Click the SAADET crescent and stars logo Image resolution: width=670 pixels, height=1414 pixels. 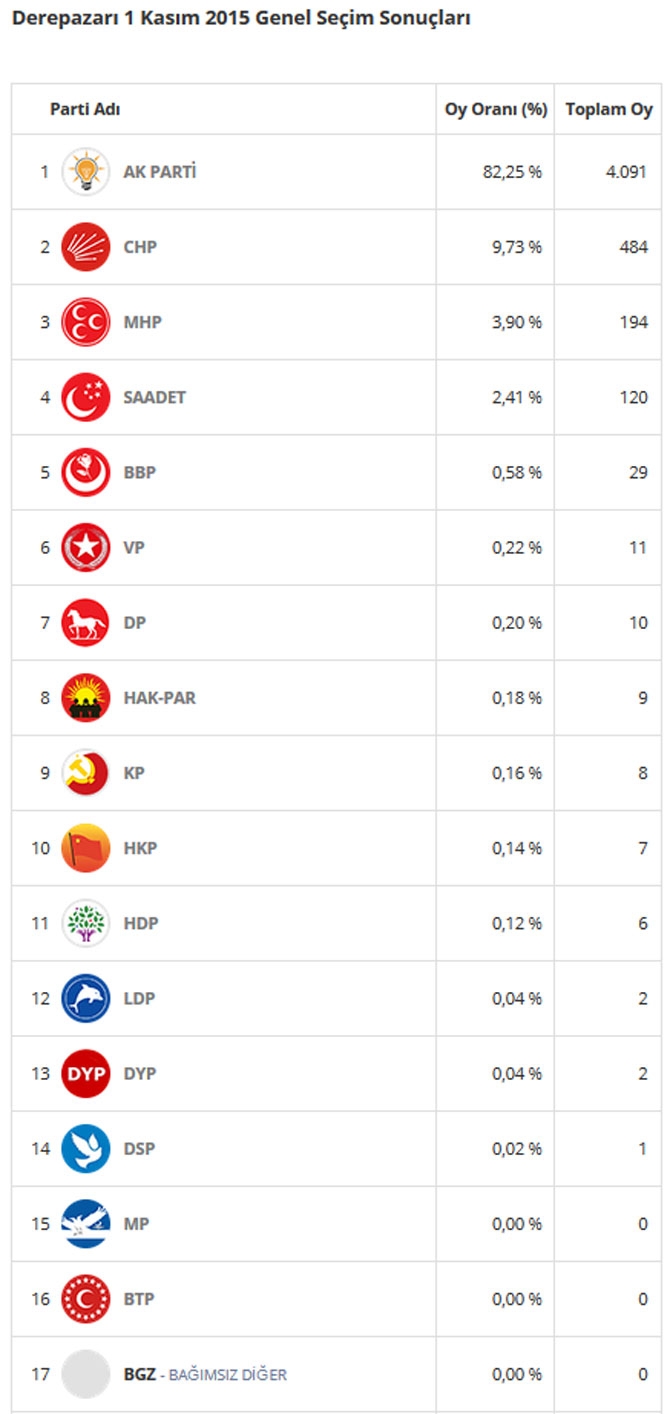pos(86,397)
